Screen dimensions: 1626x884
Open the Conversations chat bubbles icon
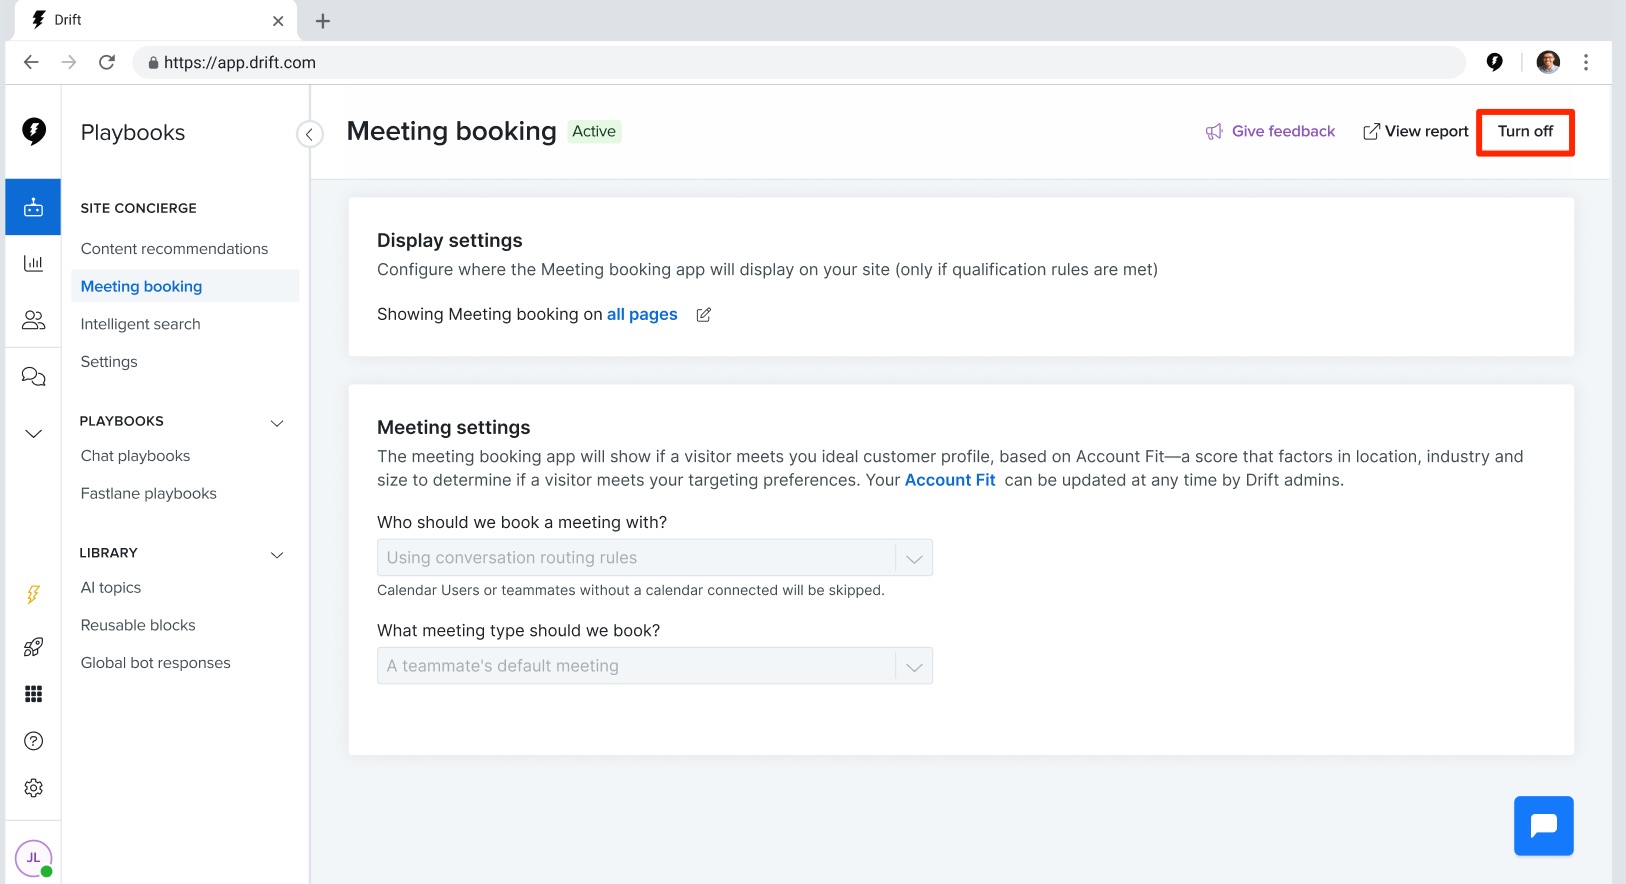coord(33,376)
